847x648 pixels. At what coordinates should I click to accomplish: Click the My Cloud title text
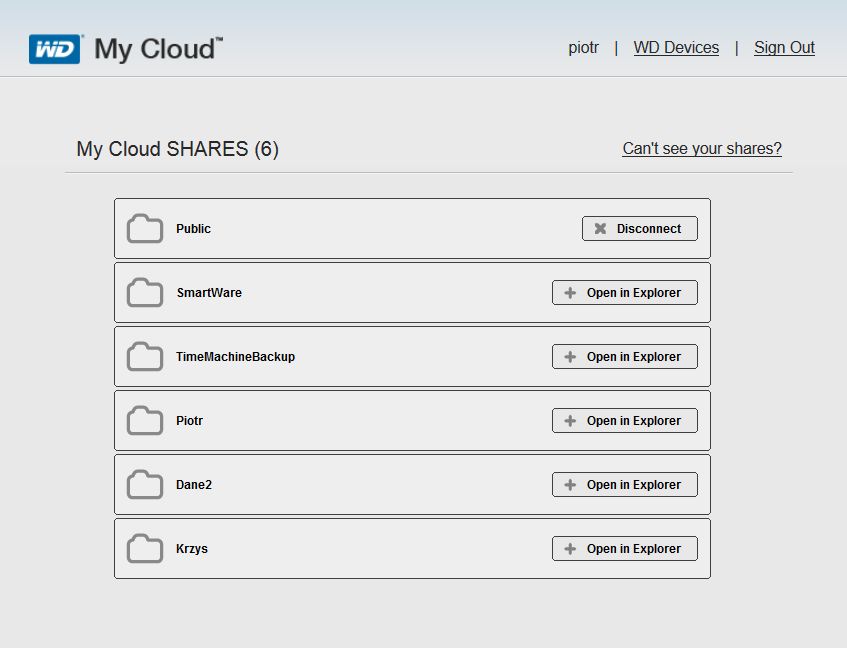point(158,49)
